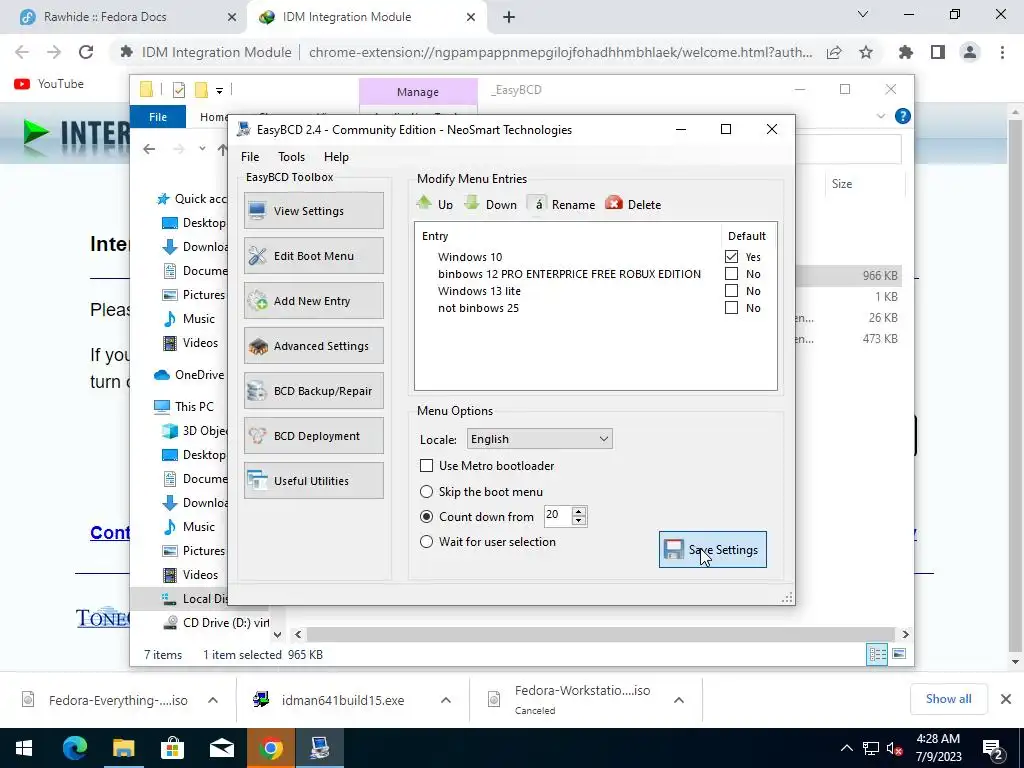Open Chrome extensions puzzle icon
Viewport: 1024px width, 768px height.
906,52
